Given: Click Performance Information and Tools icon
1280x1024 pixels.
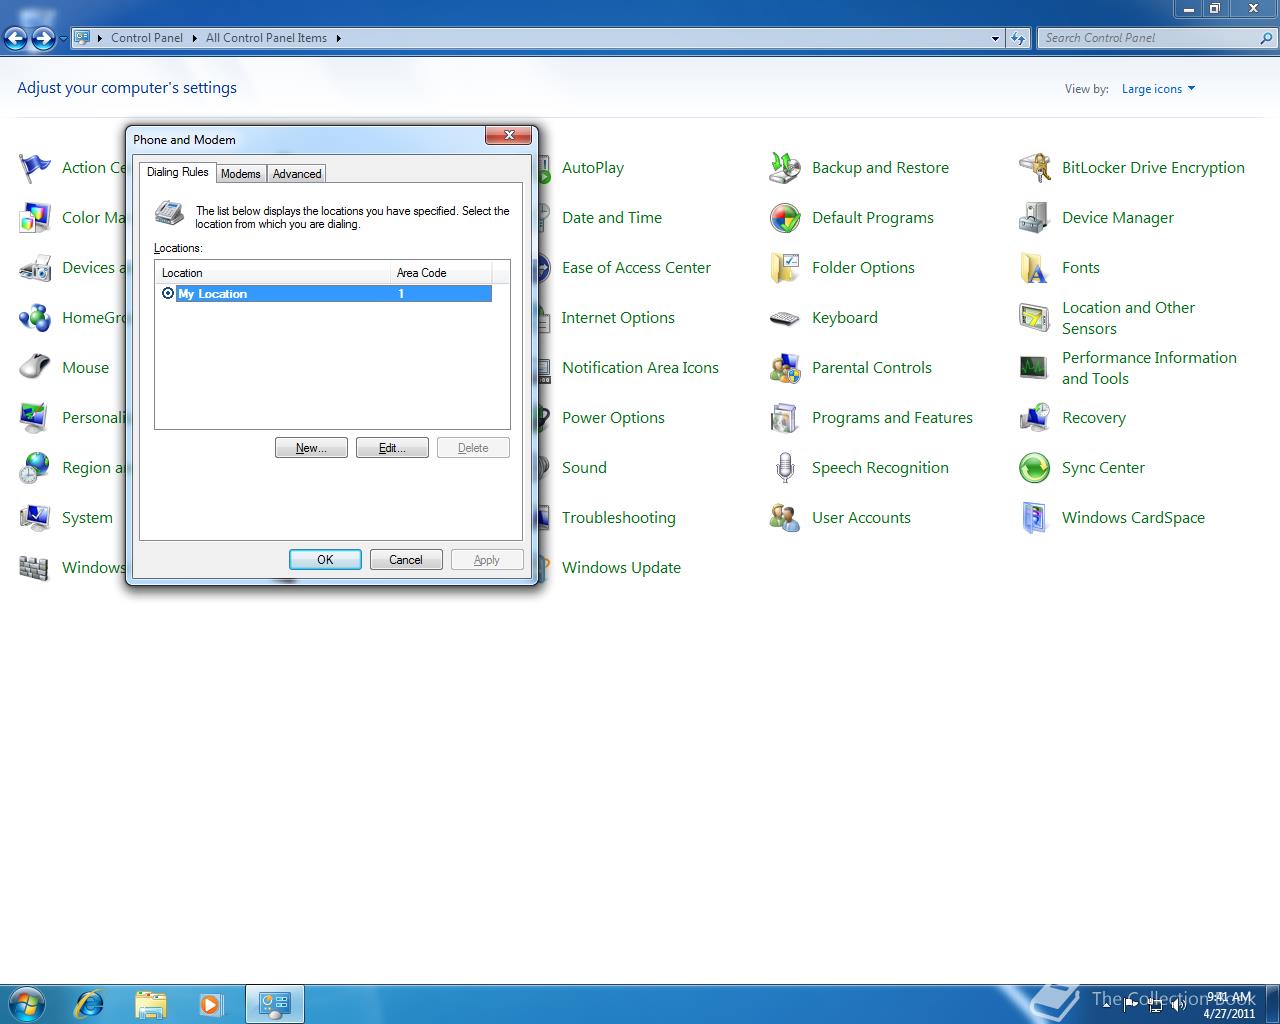Looking at the screenshot, I should pos(1035,368).
